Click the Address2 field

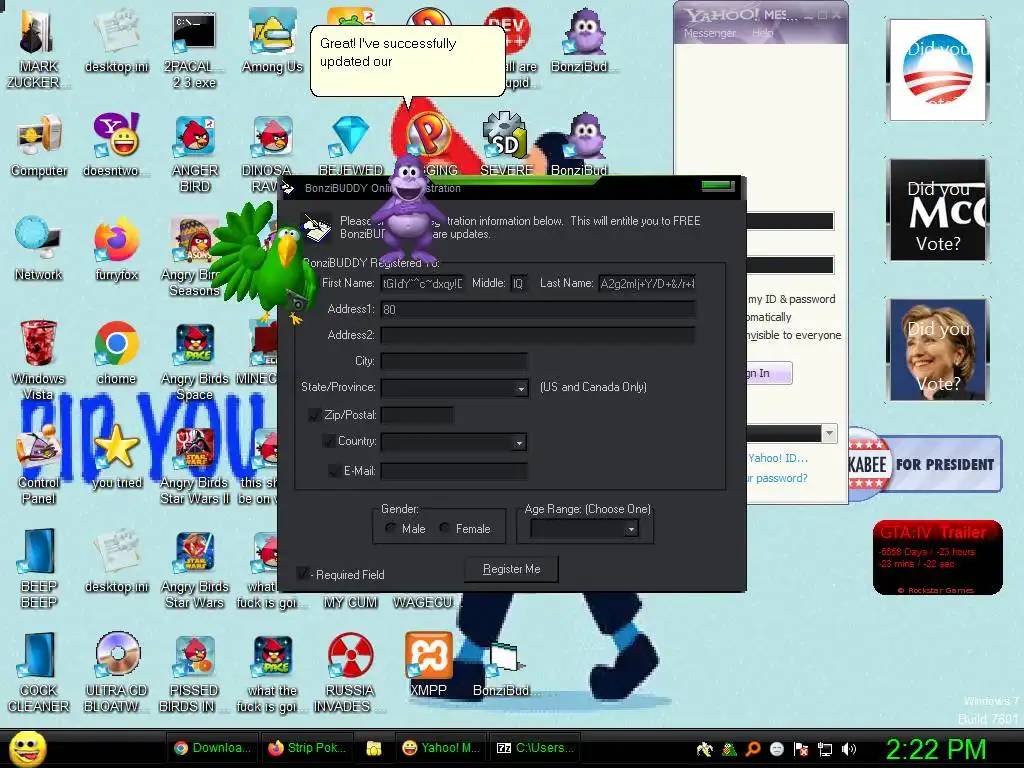click(538, 336)
